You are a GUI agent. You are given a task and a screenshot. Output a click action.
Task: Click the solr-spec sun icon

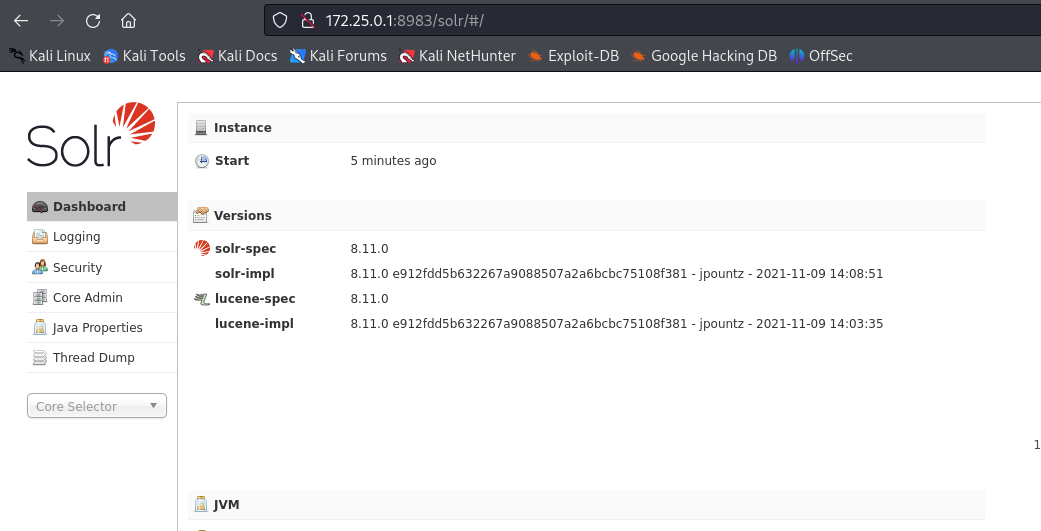coord(202,248)
